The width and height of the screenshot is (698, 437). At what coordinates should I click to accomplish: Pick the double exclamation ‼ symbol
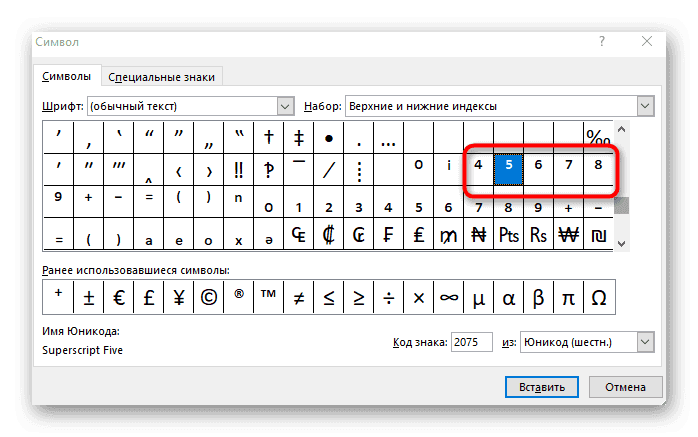tap(239, 170)
